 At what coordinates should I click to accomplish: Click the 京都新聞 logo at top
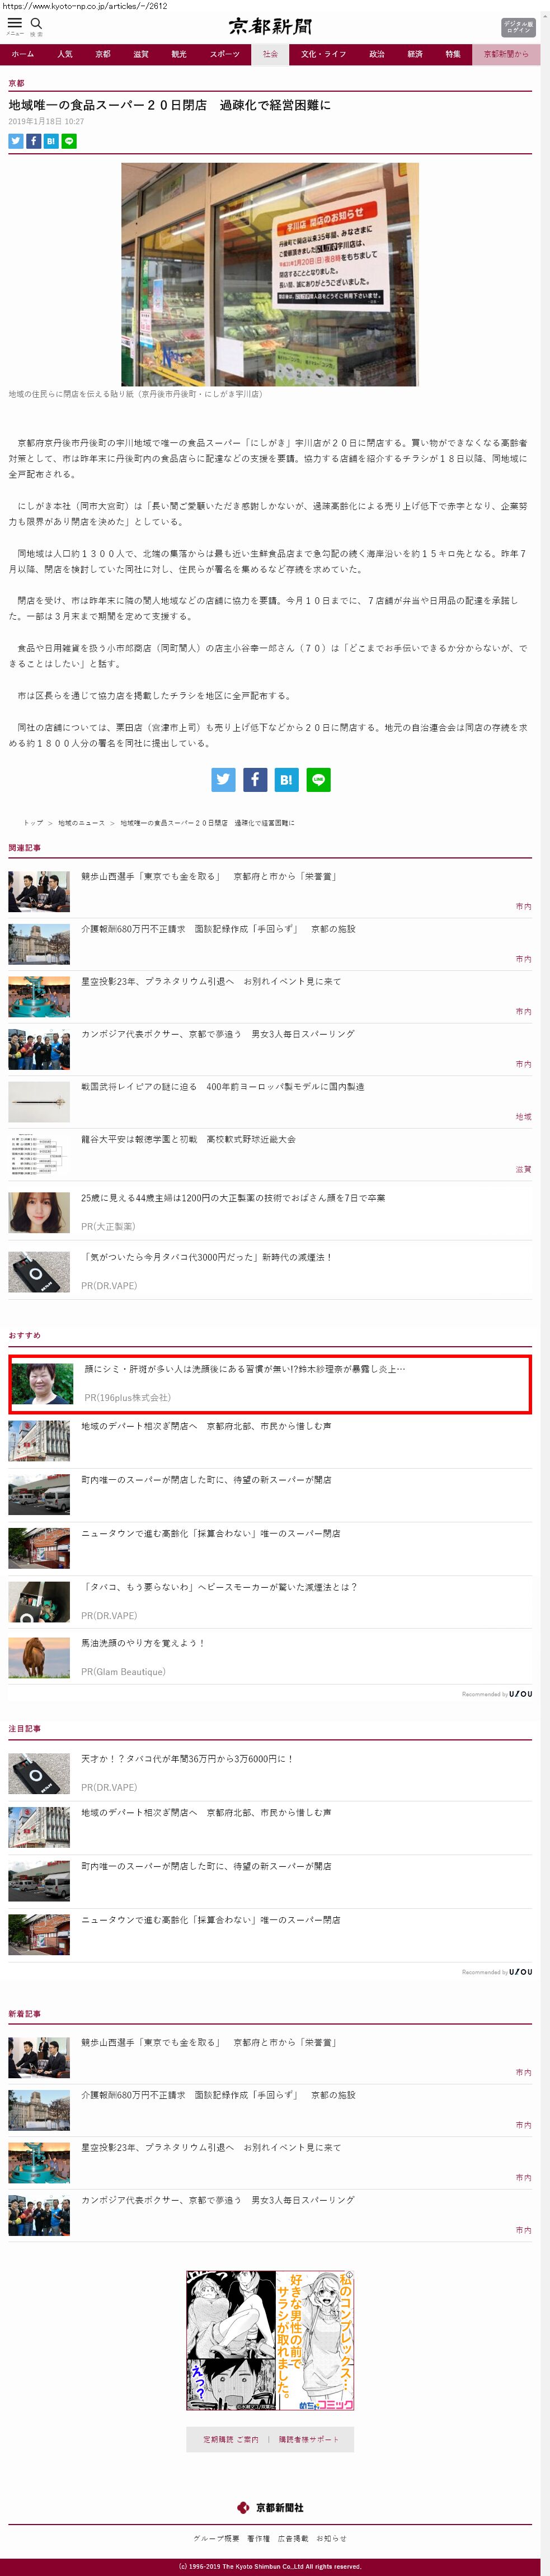click(270, 26)
